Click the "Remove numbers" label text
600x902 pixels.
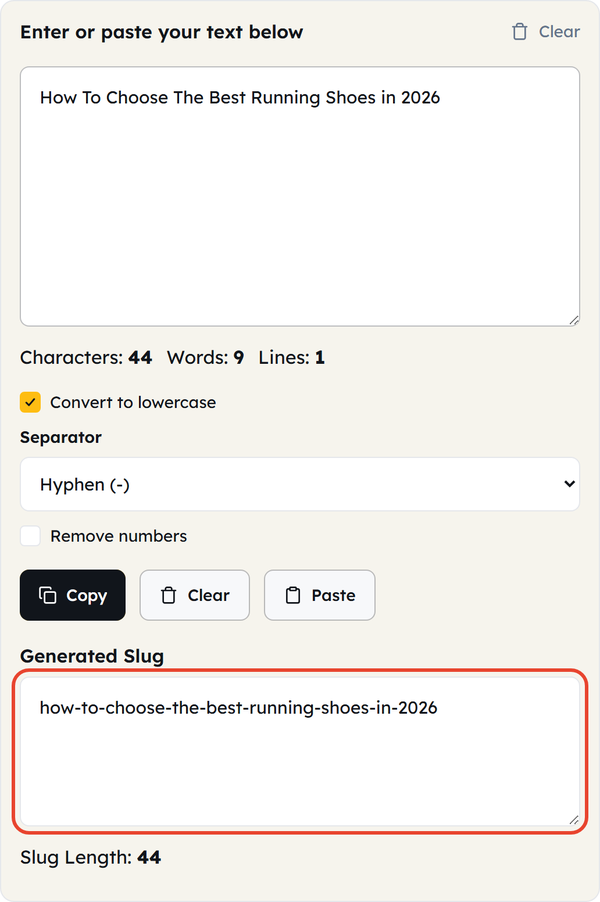[119, 537]
